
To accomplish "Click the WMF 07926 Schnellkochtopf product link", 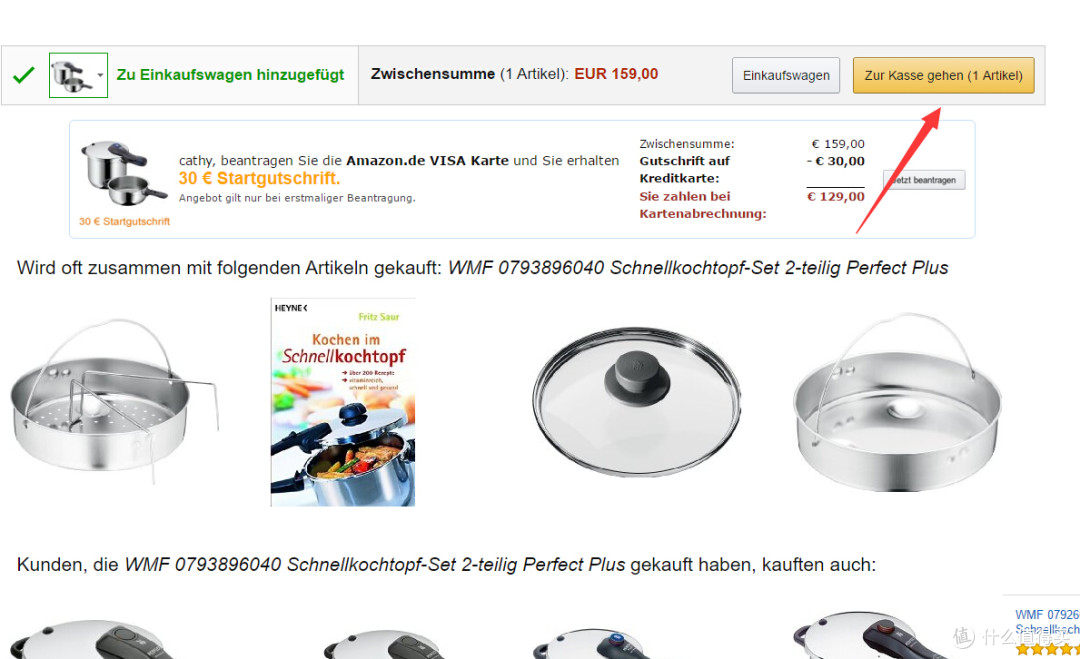I will tap(1047, 622).
